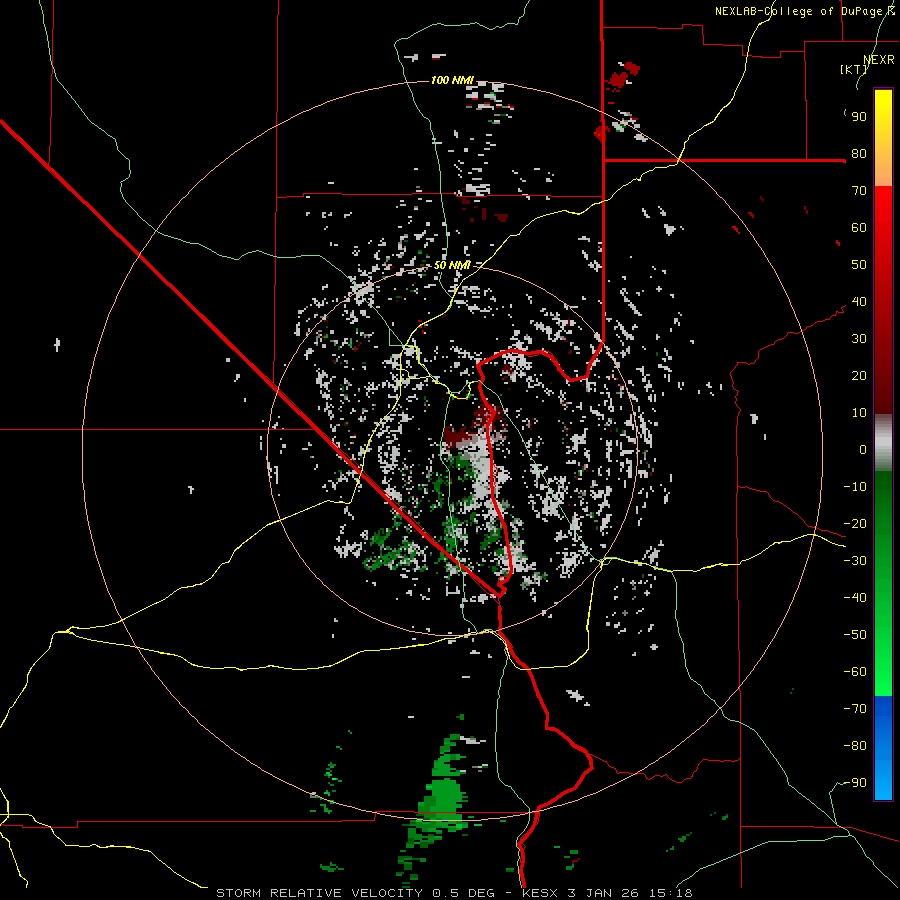Viewport: 900px width, 900px height.
Task: Click the positive 30 scale label
Action: click(x=859, y=339)
